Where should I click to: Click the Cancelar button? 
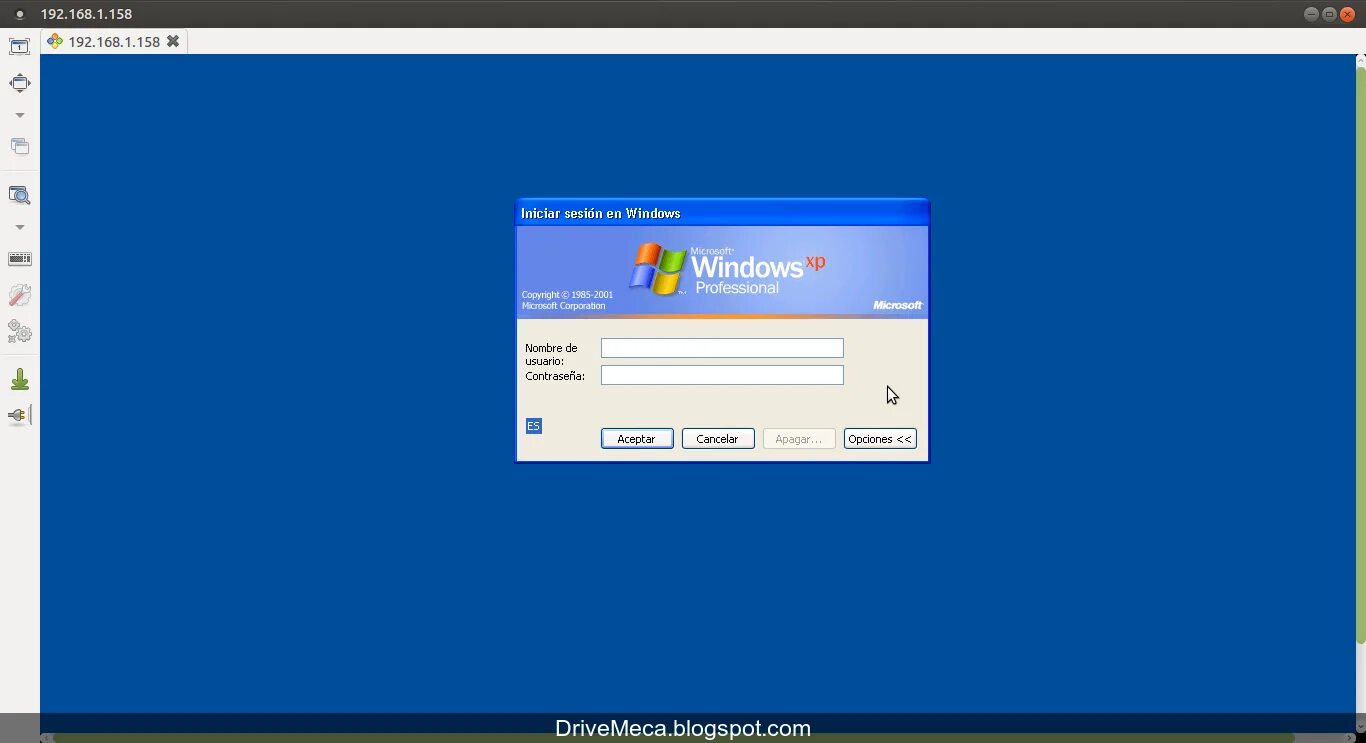click(x=718, y=439)
